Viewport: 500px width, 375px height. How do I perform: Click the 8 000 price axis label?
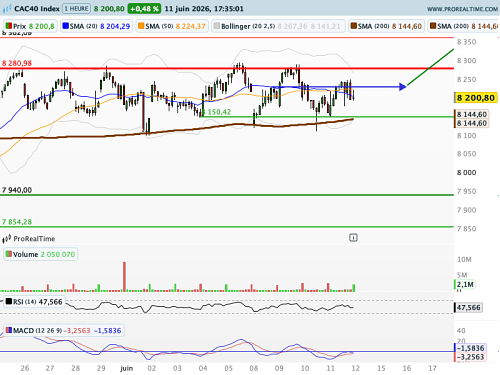click(466, 173)
